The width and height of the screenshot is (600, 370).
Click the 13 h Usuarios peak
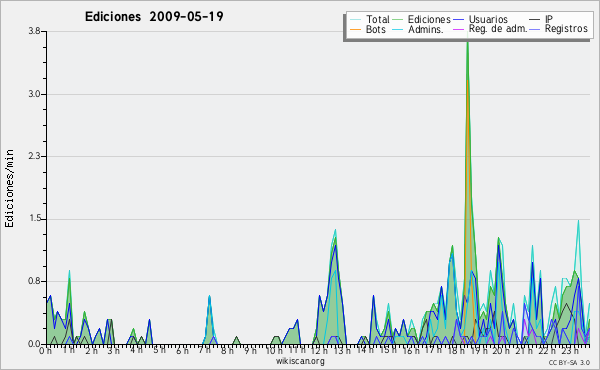coord(336,246)
